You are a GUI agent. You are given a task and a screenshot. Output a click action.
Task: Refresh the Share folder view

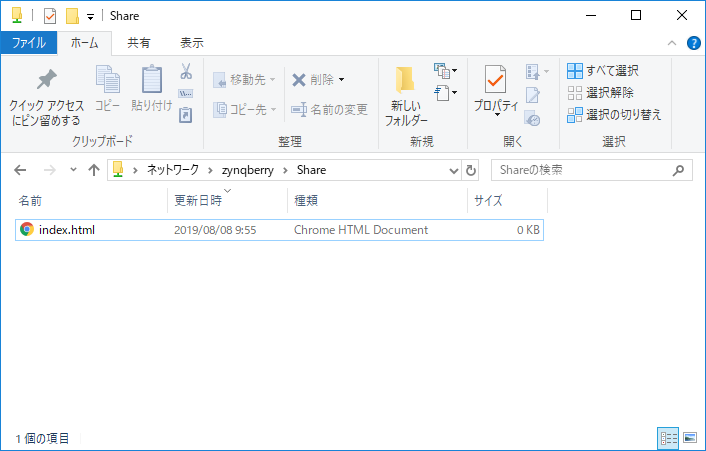(x=472, y=170)
